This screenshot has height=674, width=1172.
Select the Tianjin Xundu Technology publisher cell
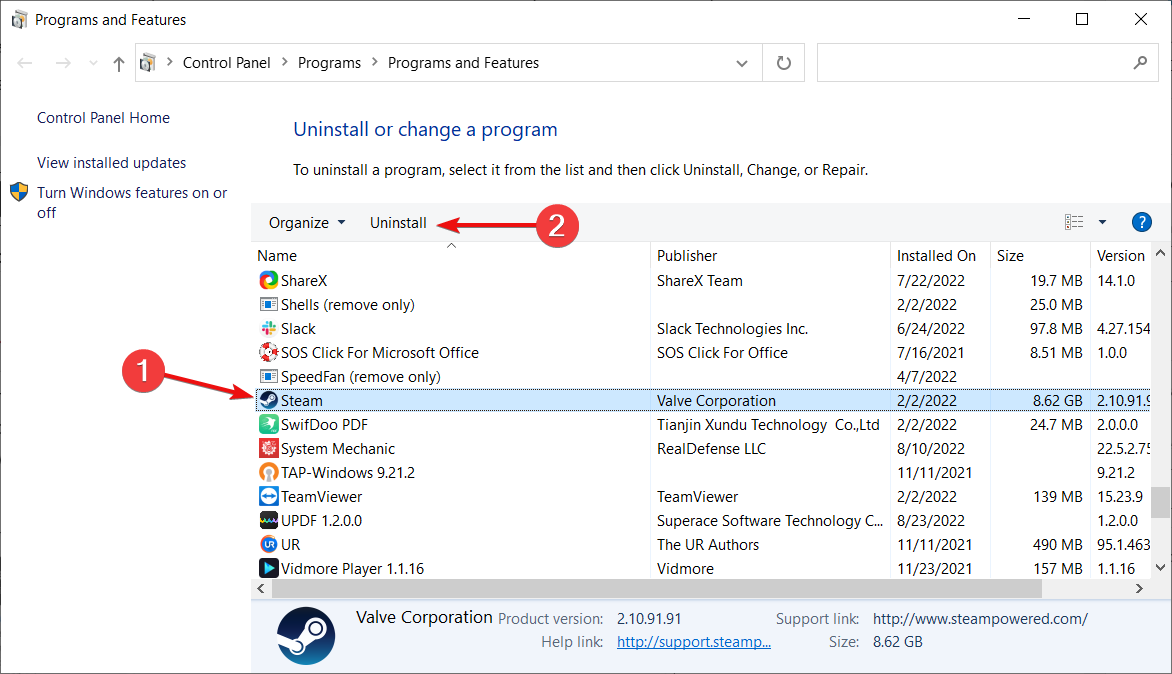(x=768, y=424)
